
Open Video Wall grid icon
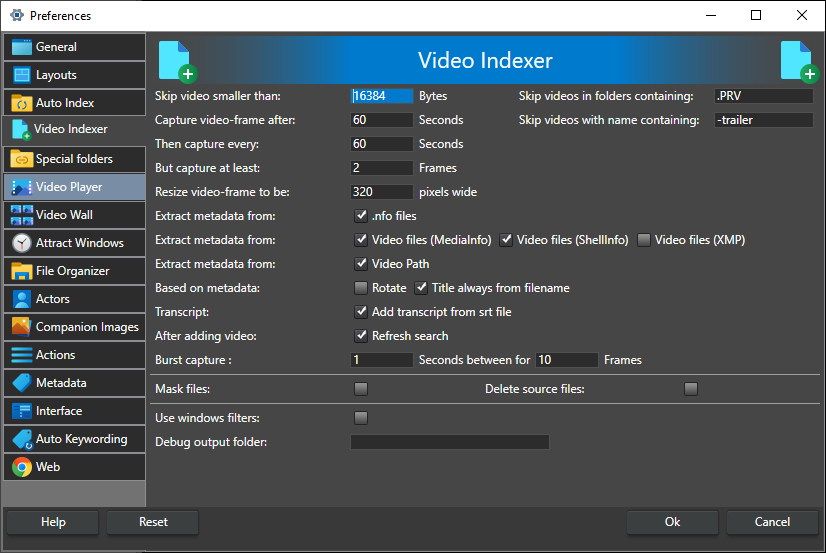(x=21, y=215)
